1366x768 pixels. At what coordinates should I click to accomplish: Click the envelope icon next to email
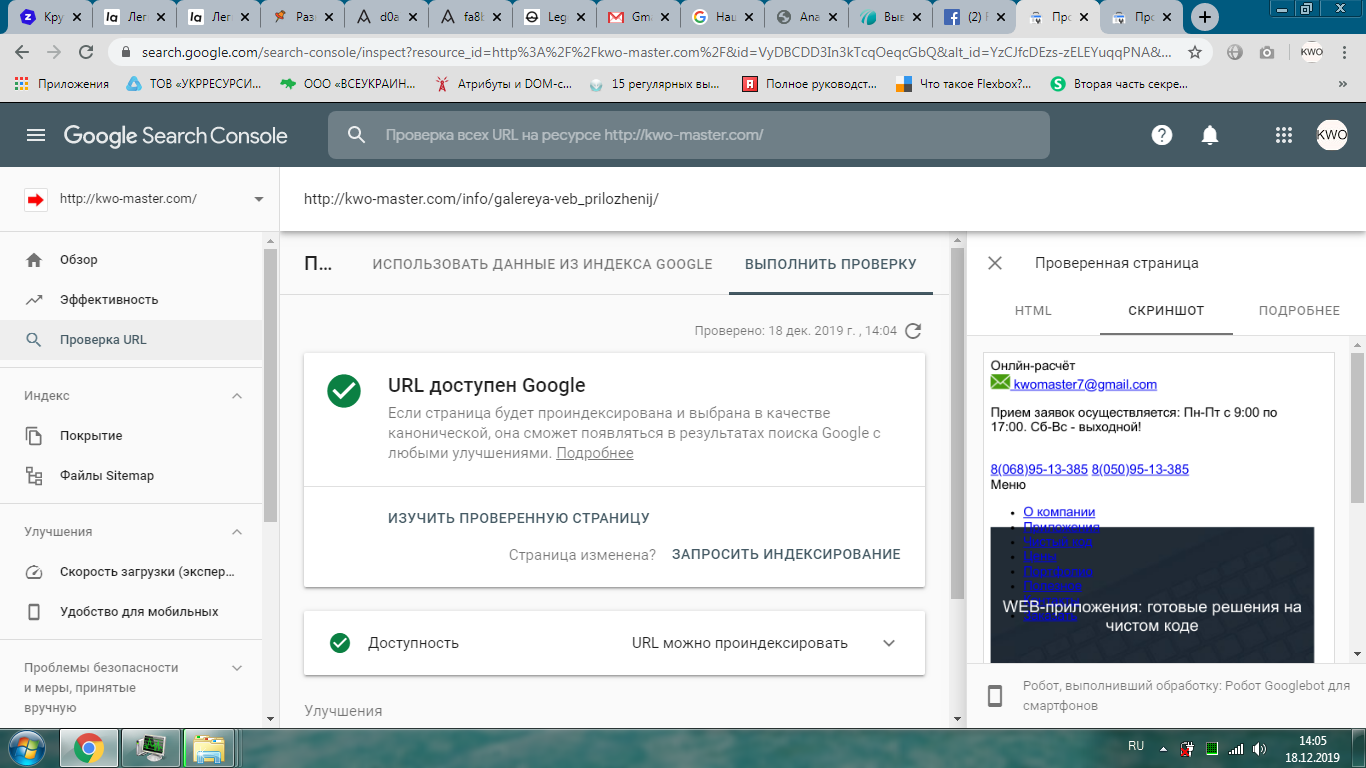(x=1000, y=383)
